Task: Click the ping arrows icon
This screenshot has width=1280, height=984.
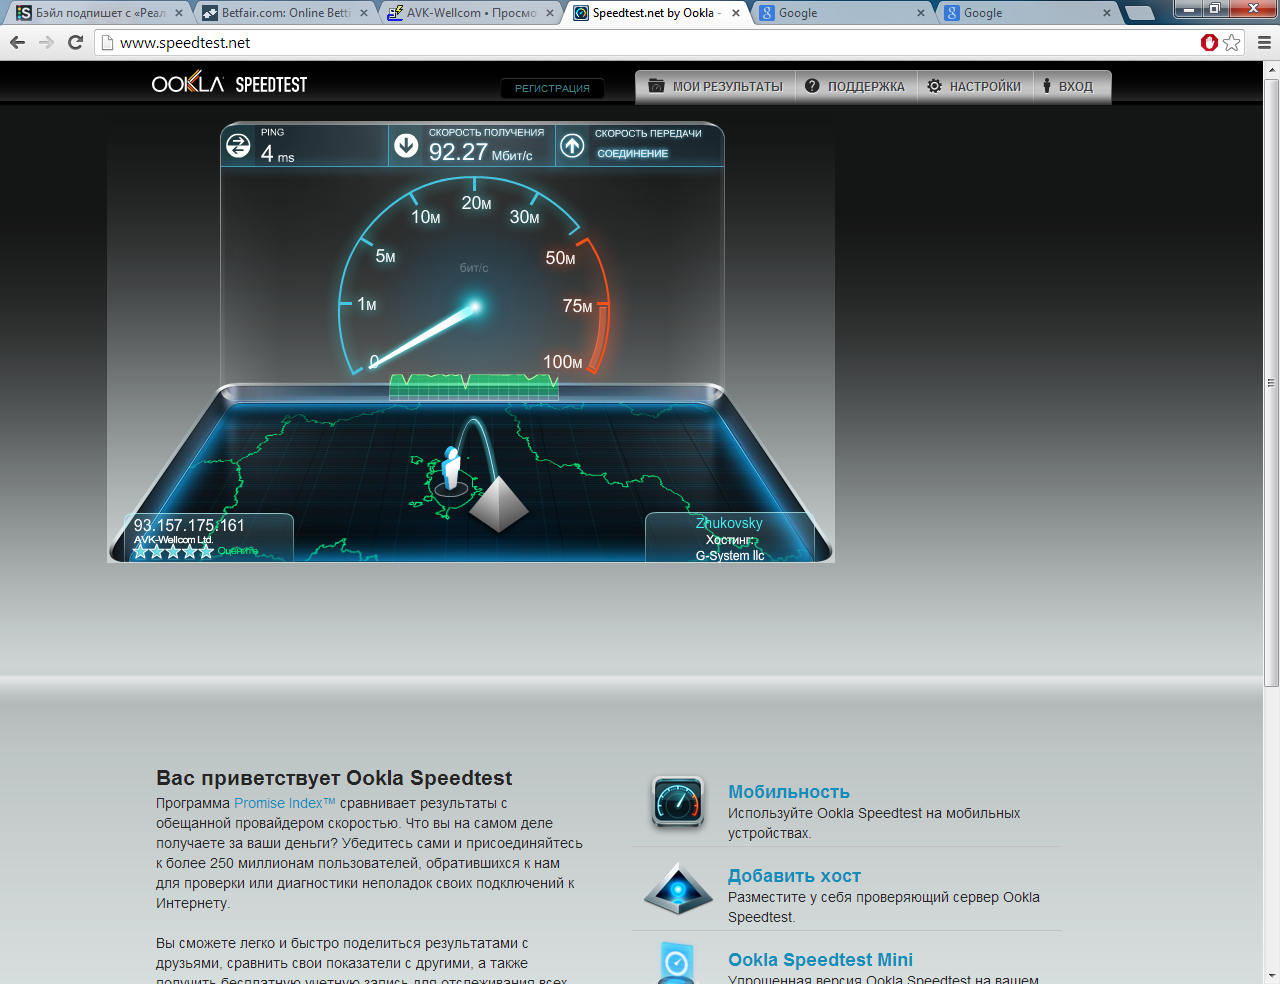Action: [238, 145]
